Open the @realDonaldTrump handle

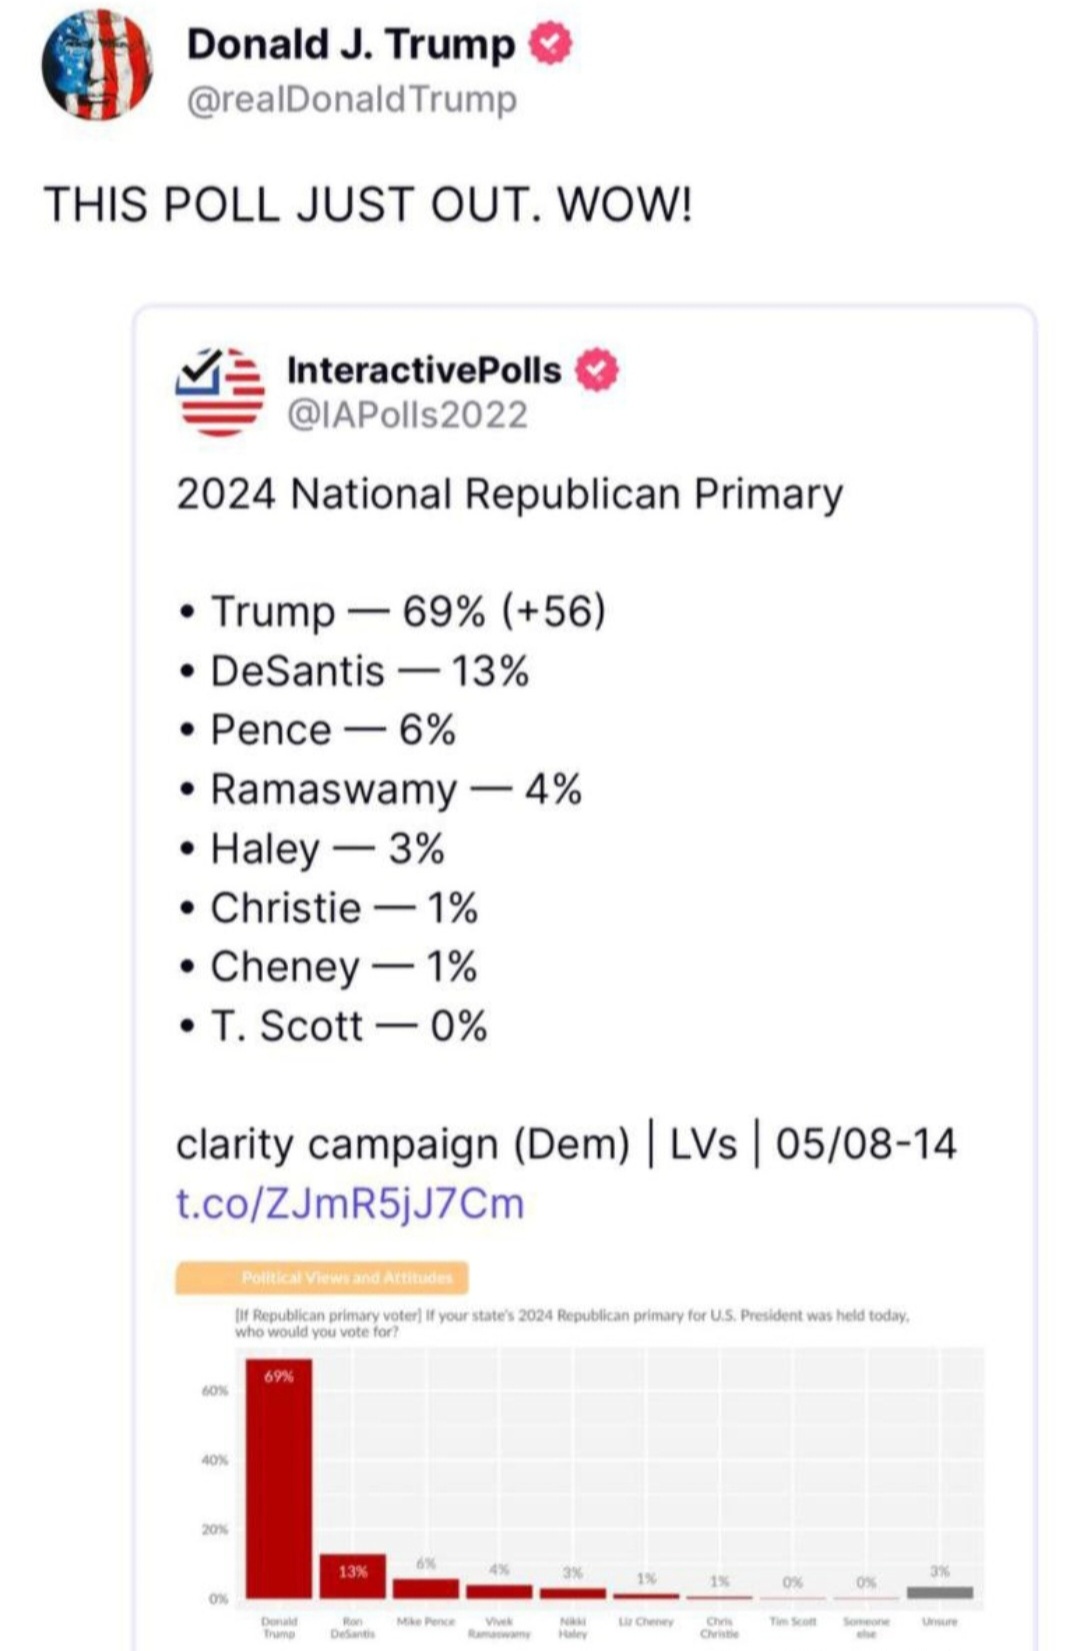click(352, 100)
